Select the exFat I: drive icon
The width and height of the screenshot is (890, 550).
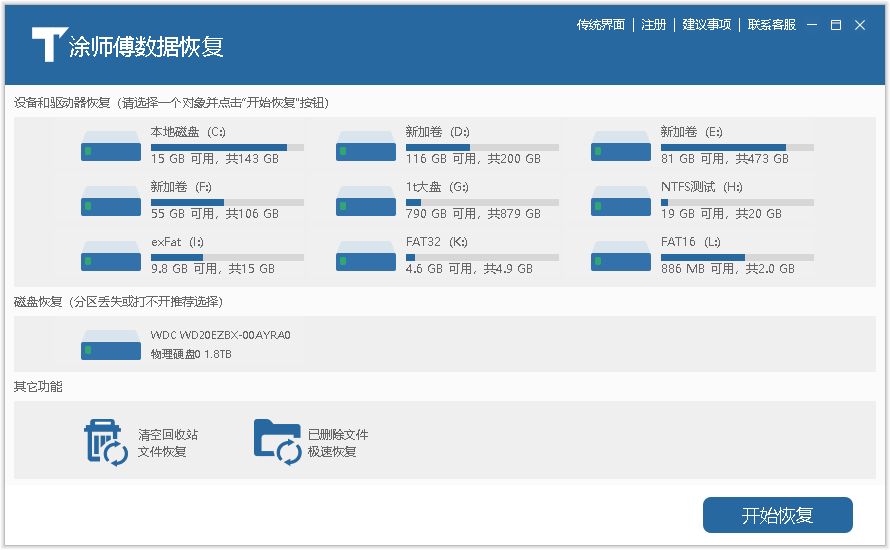click(x=110, y=256)
